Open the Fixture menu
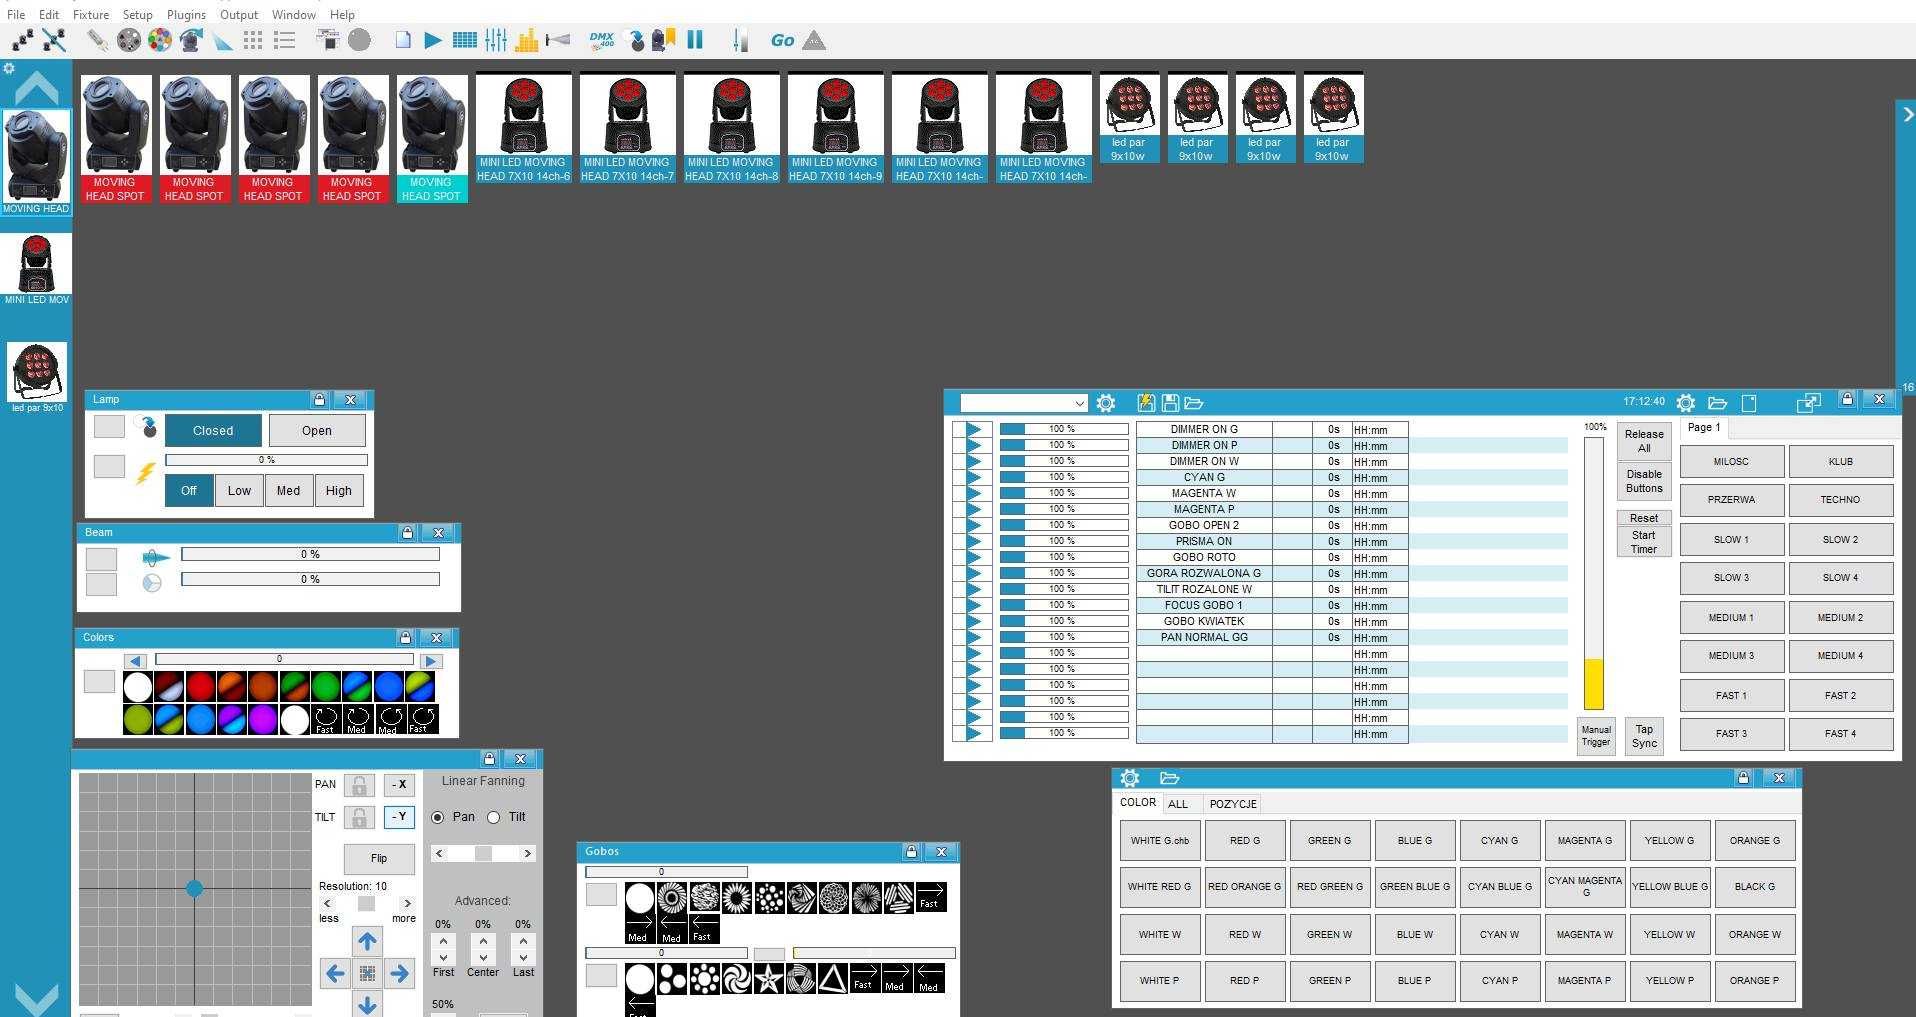Image resolution: width=1916 pixels, height=1017 pixels. [x=90, y=15]
